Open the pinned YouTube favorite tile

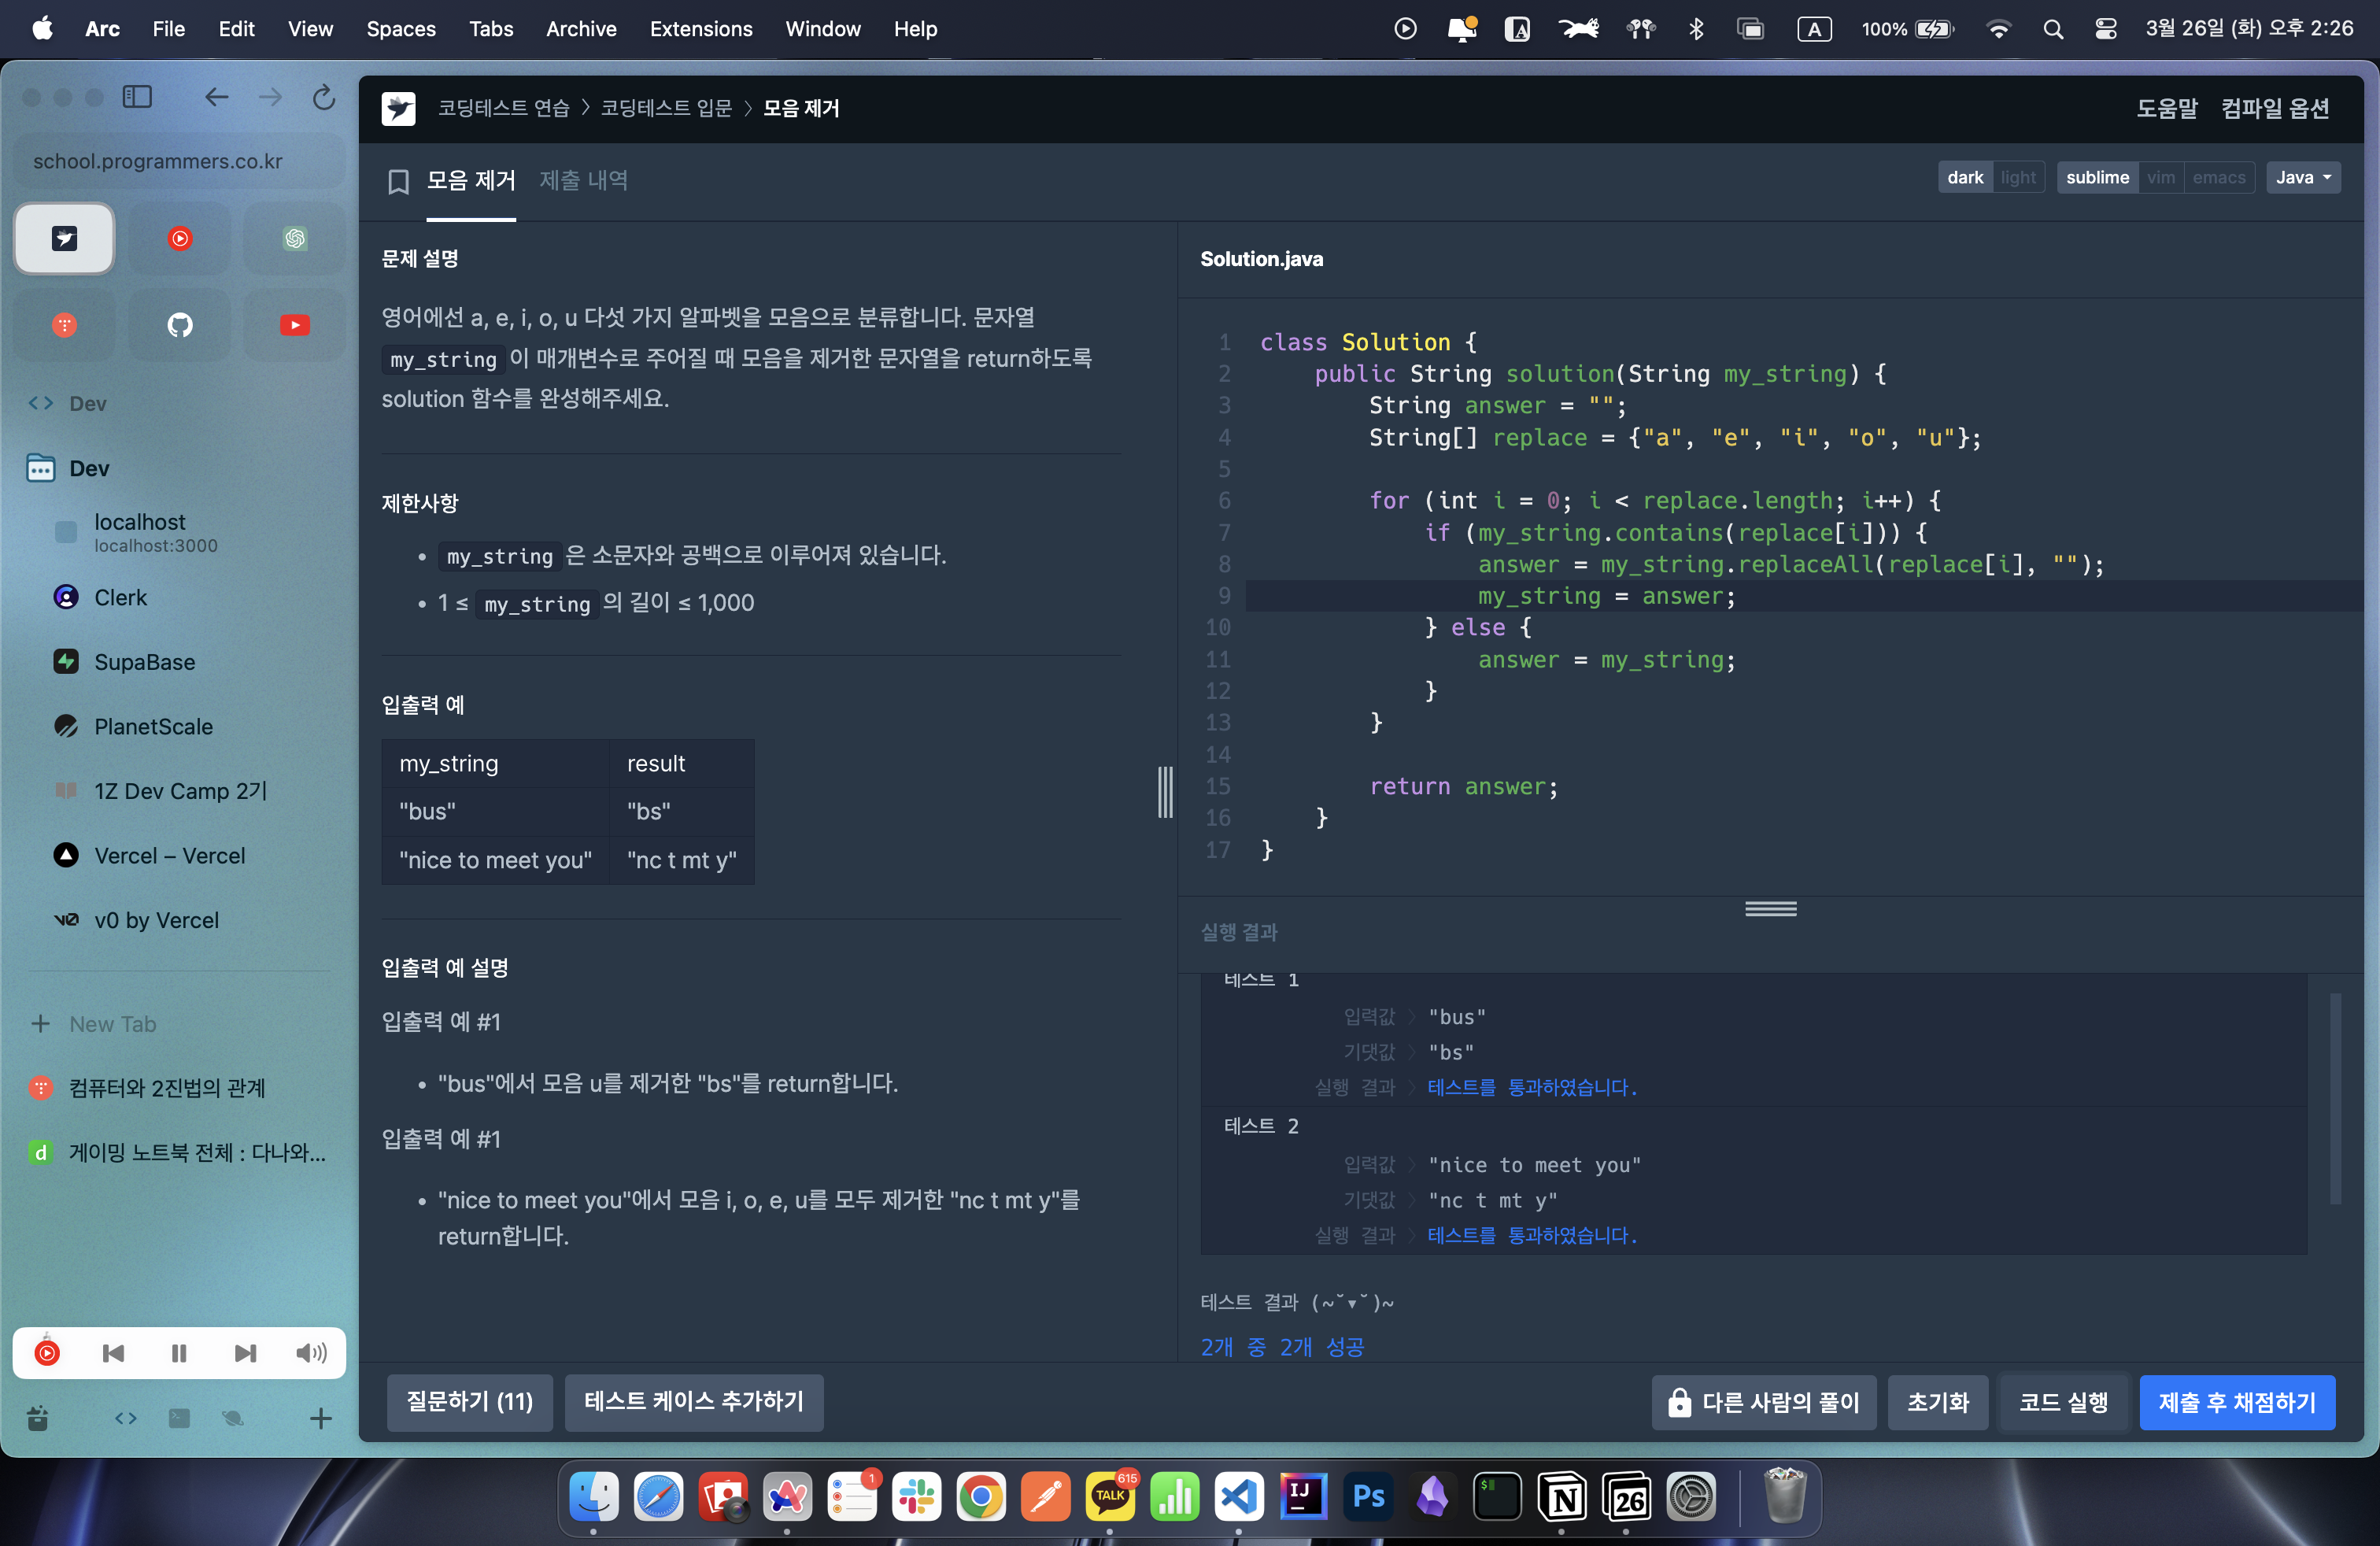pos(294,325)
